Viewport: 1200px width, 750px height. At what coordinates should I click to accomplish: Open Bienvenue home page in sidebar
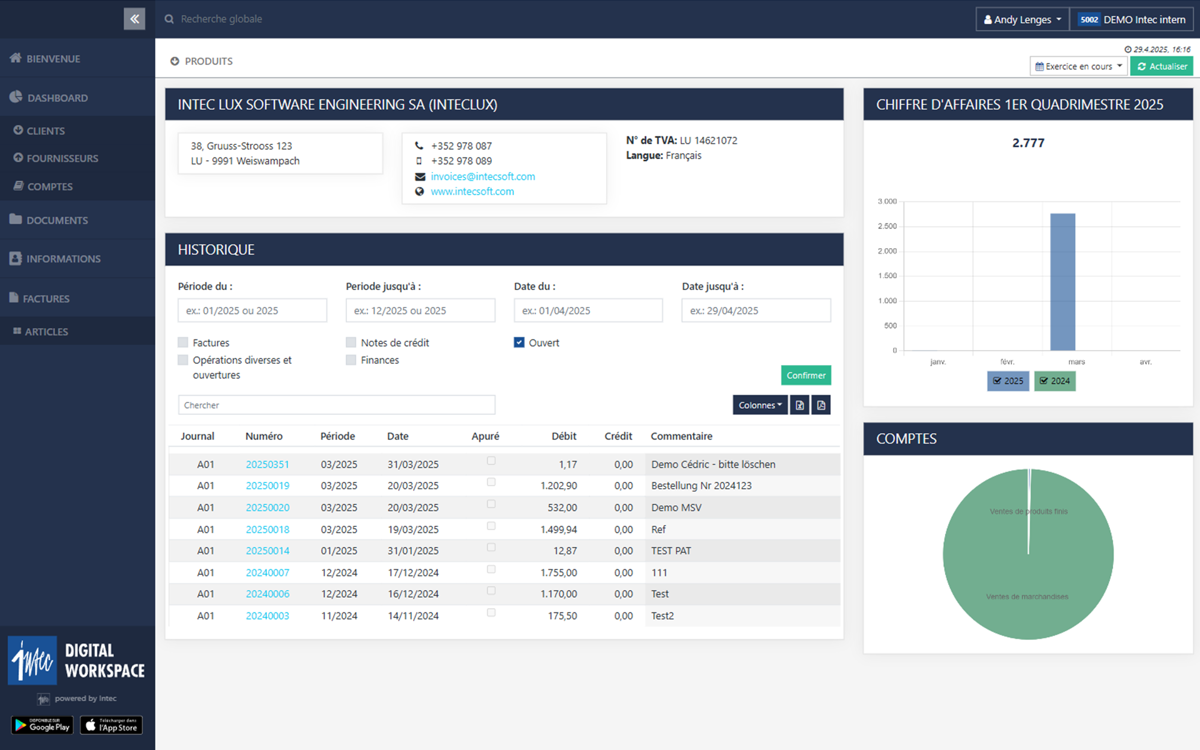coord(45,59)
